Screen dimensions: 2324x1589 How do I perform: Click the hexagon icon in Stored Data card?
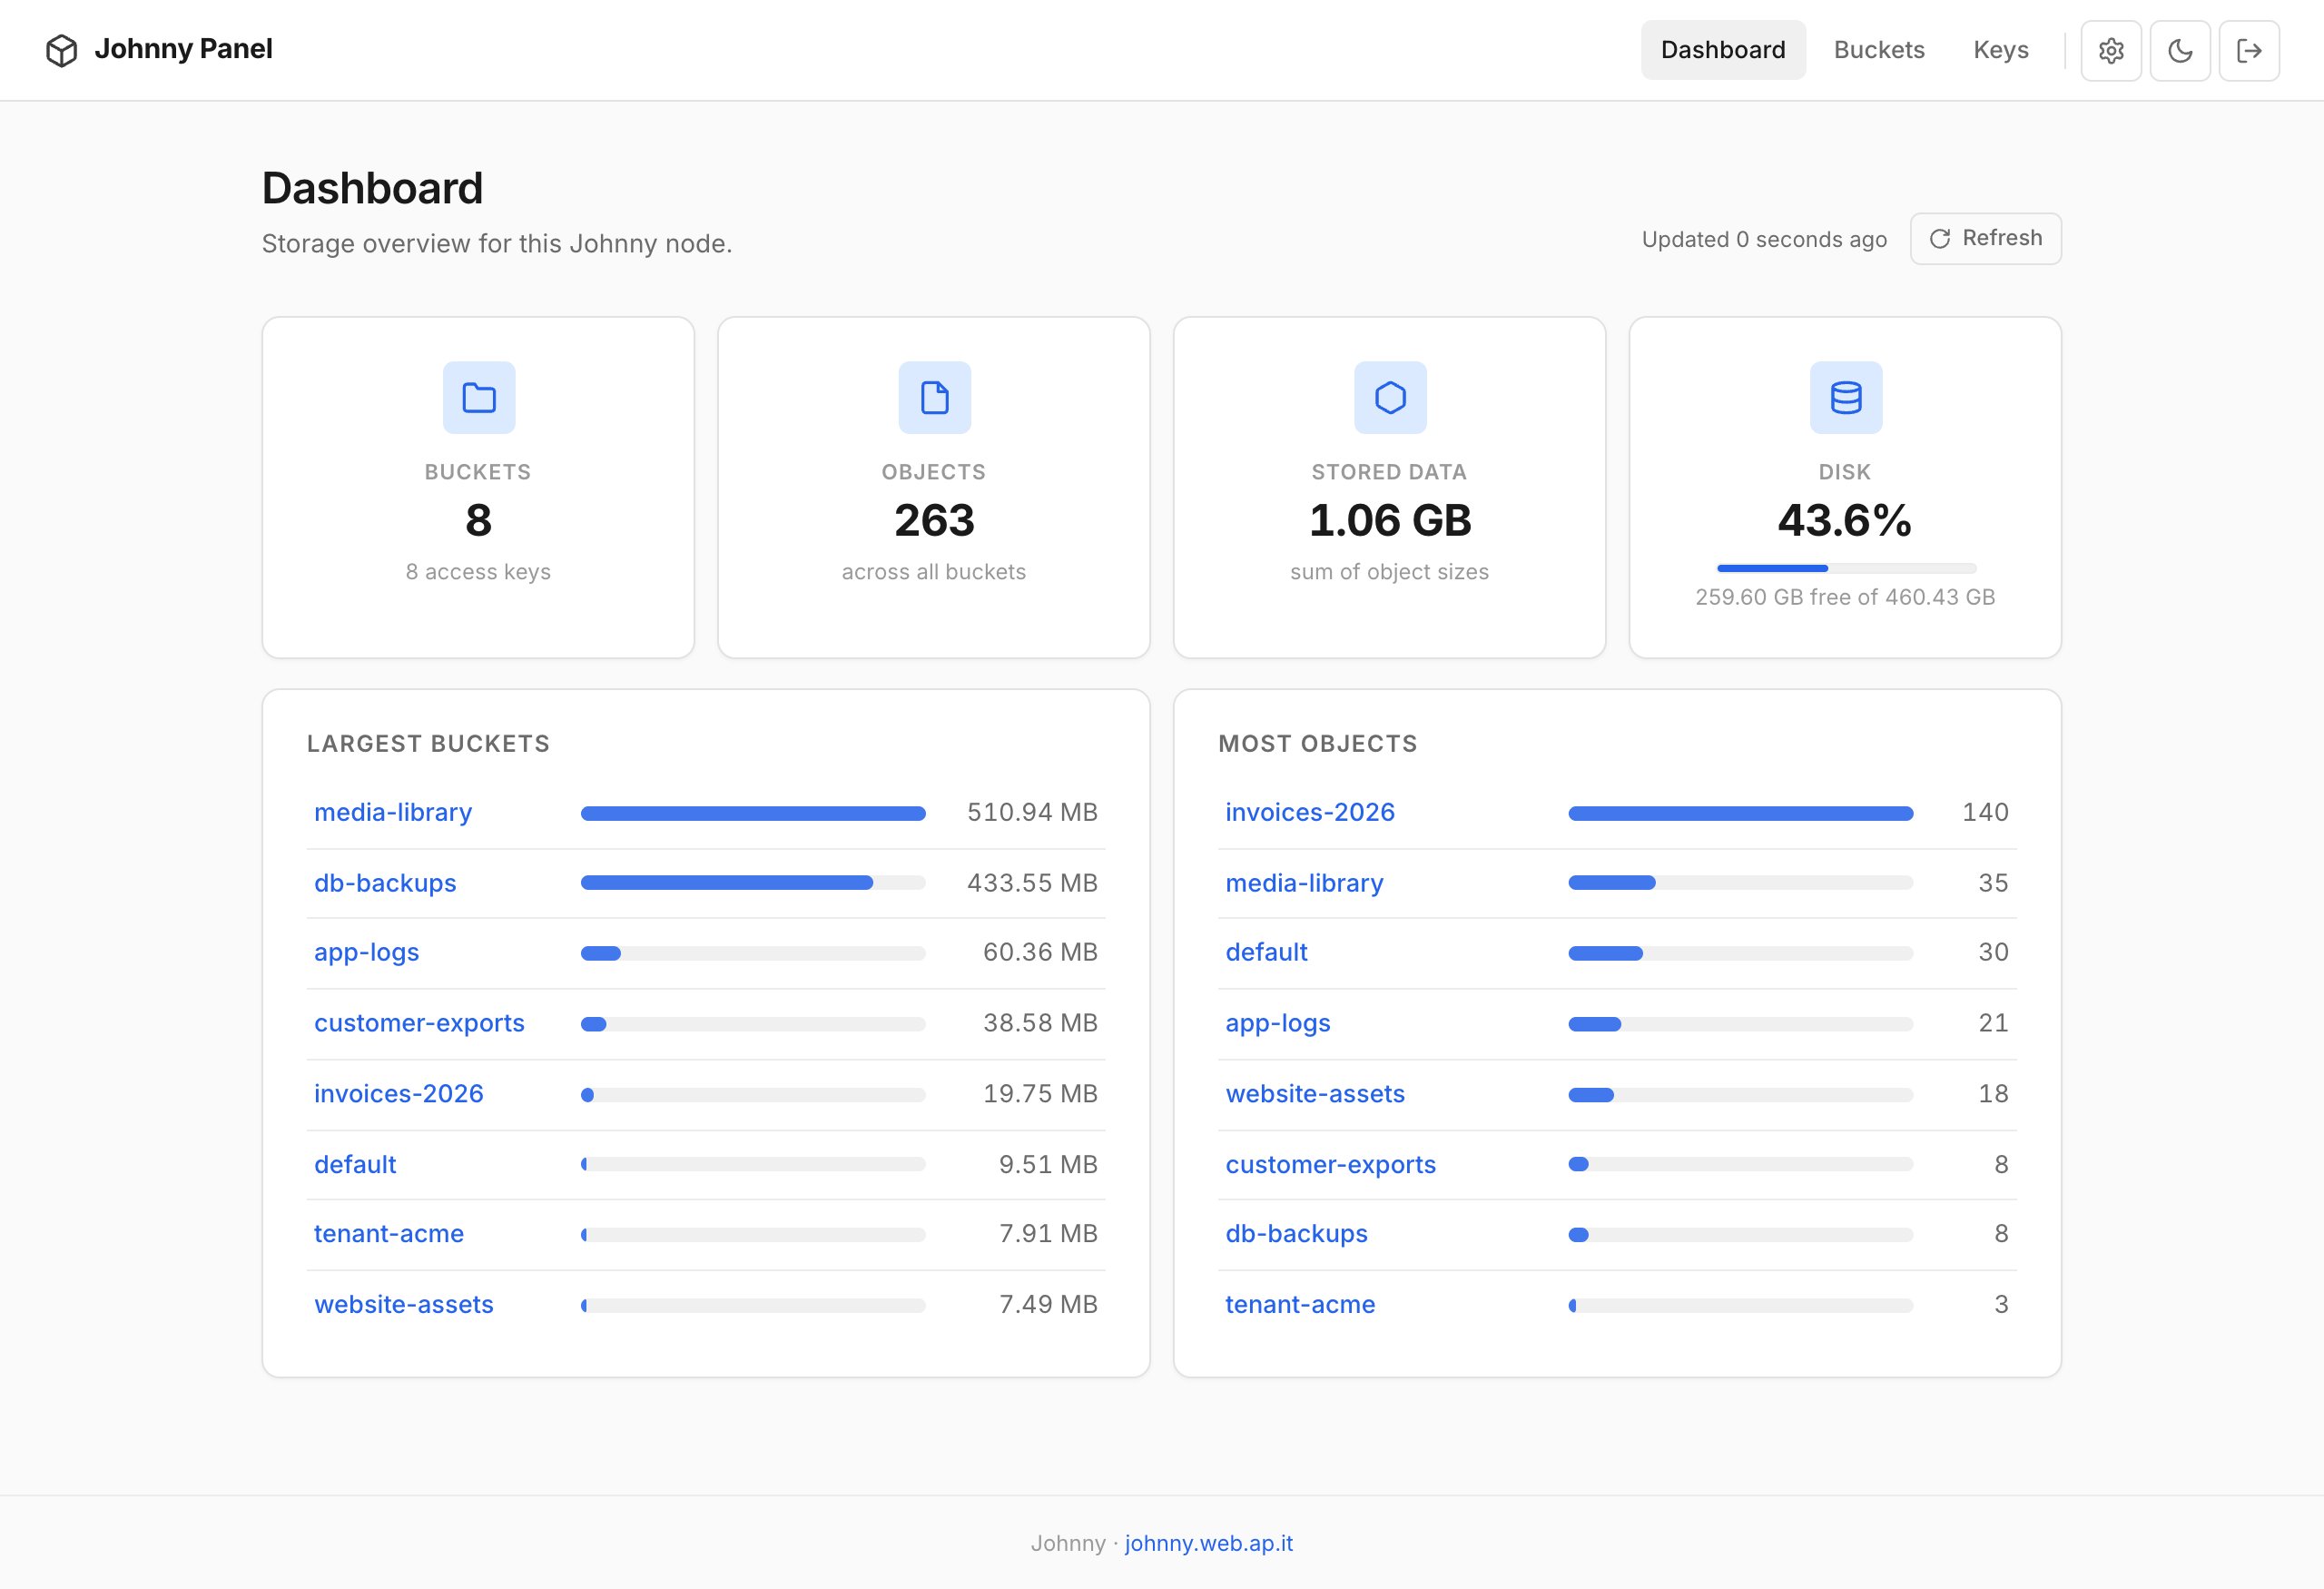1390,397
